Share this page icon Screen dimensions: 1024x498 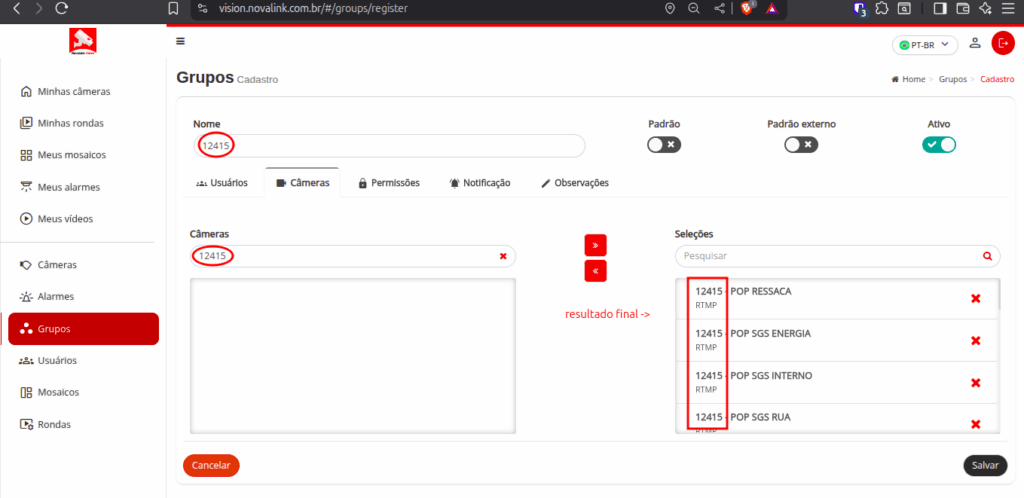[x=719, y=8]
